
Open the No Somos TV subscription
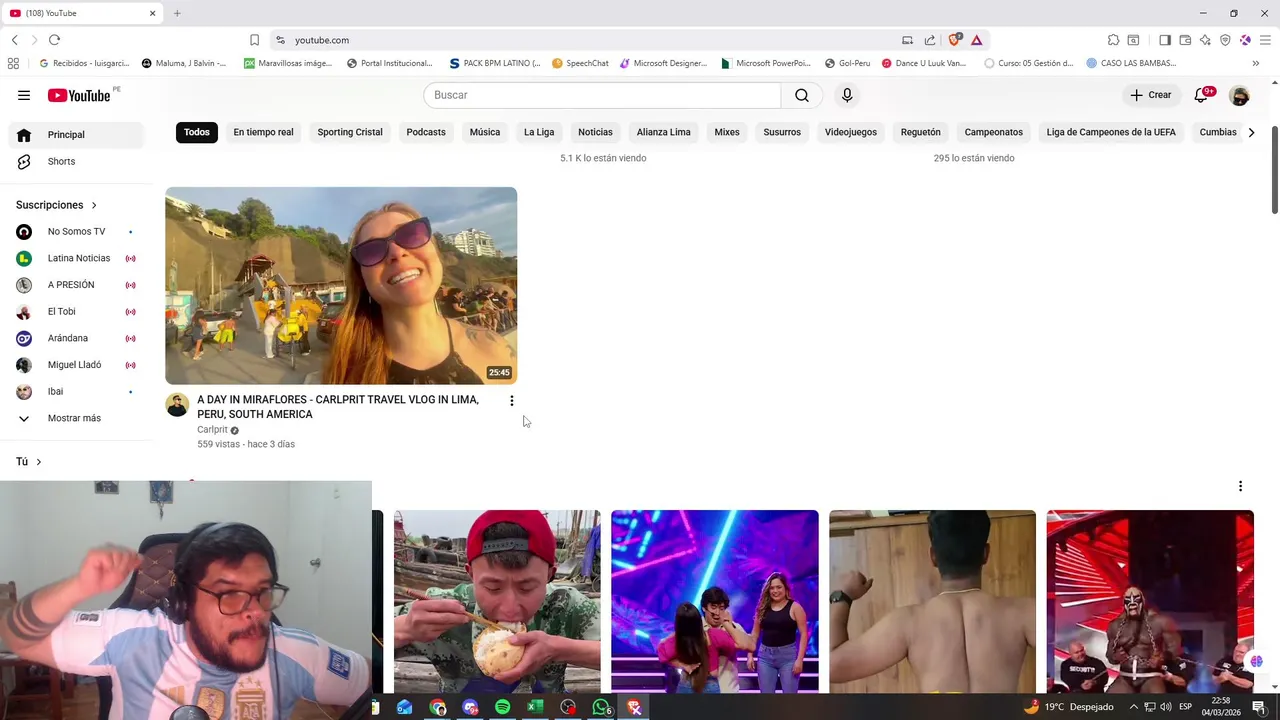(x=78, y=232)
